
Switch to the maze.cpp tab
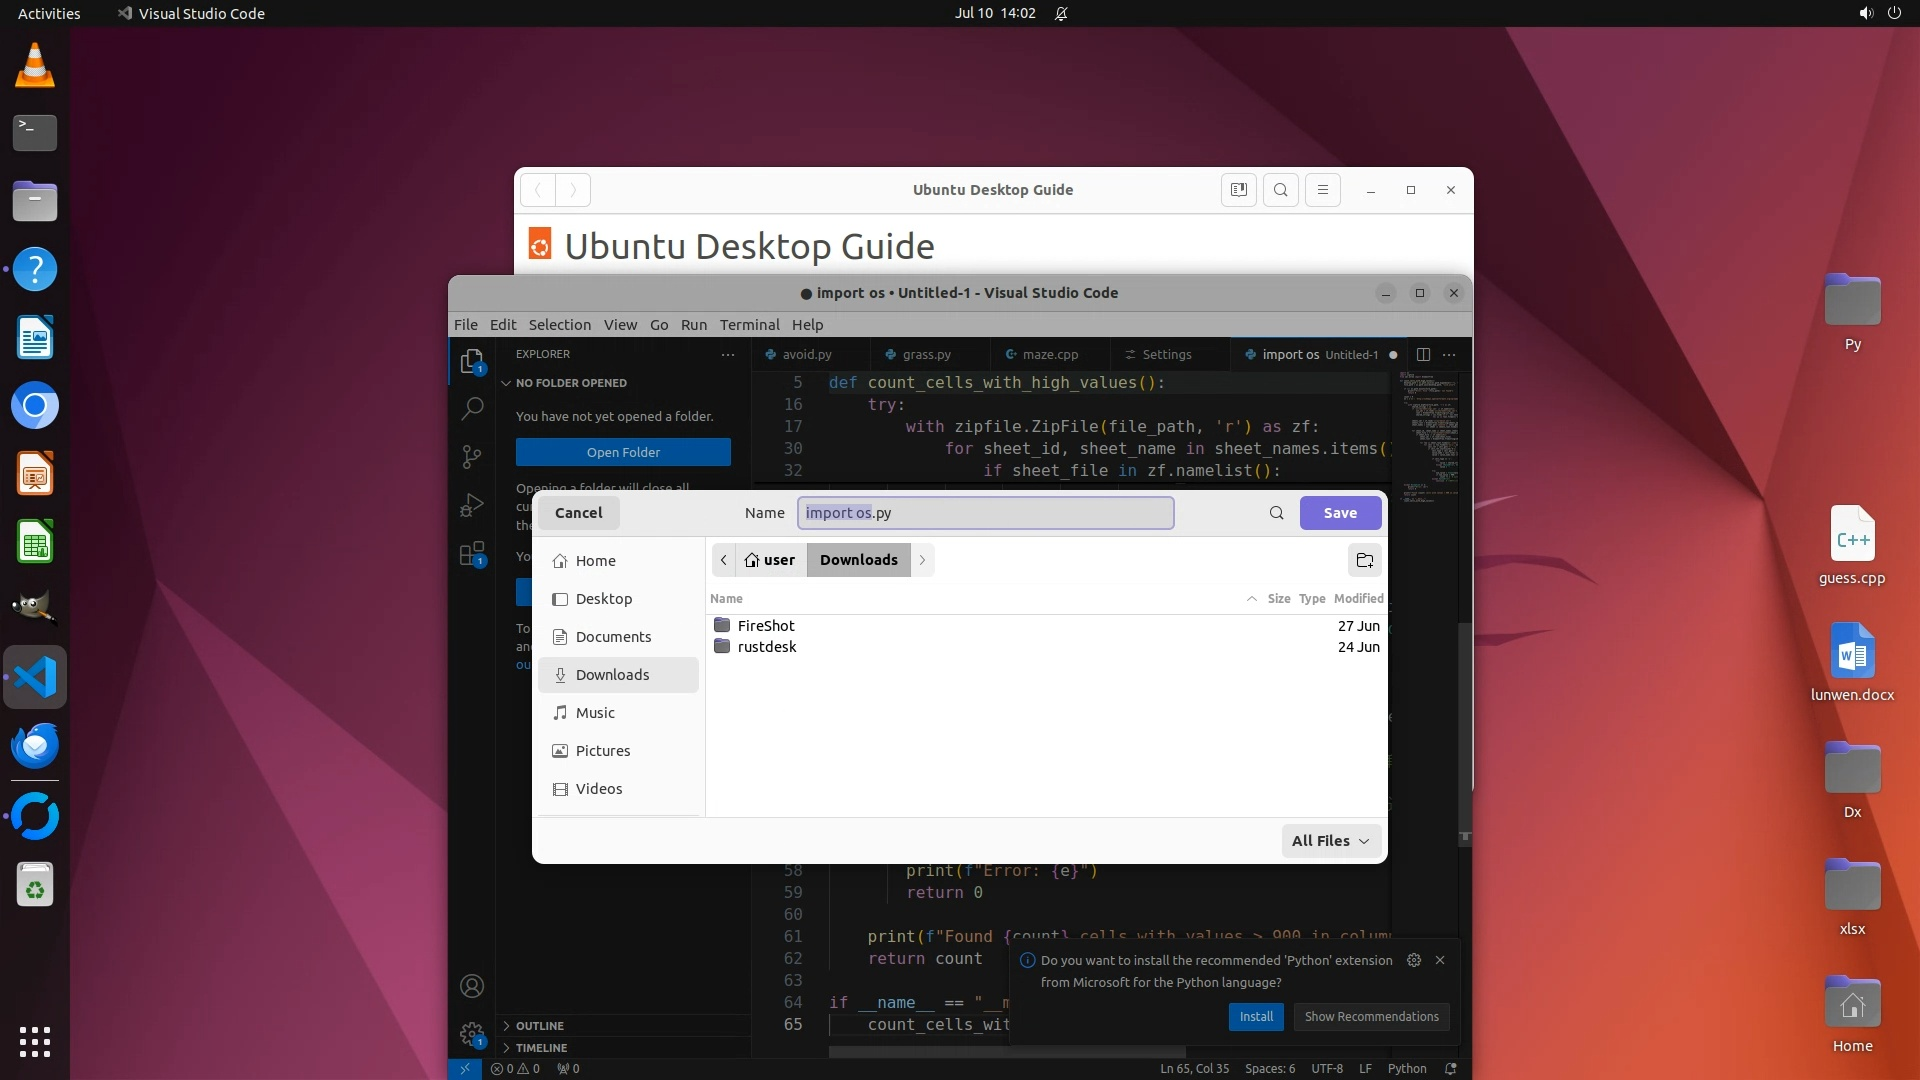1049,354
